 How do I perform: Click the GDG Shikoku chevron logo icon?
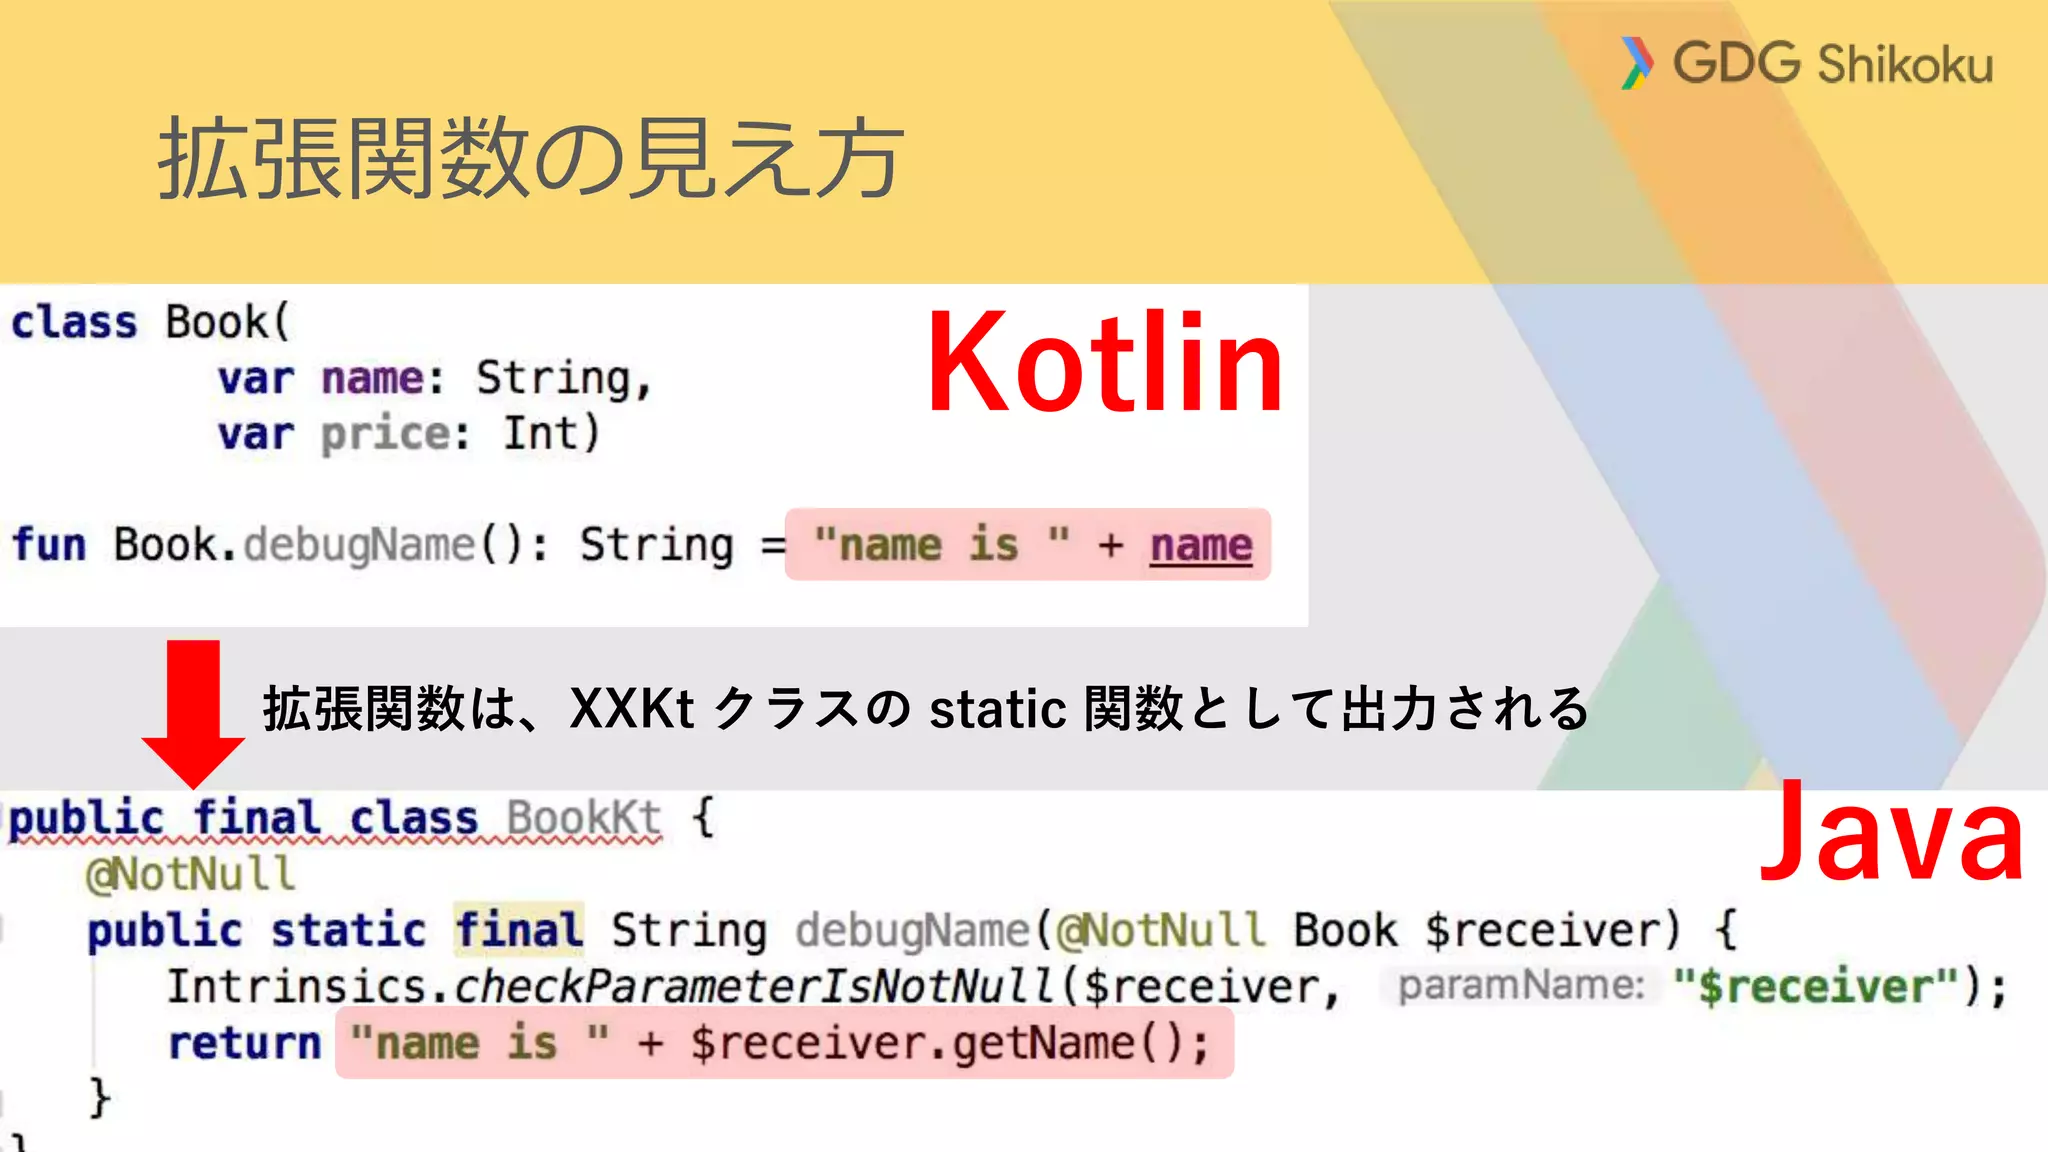click(1636, 63)
